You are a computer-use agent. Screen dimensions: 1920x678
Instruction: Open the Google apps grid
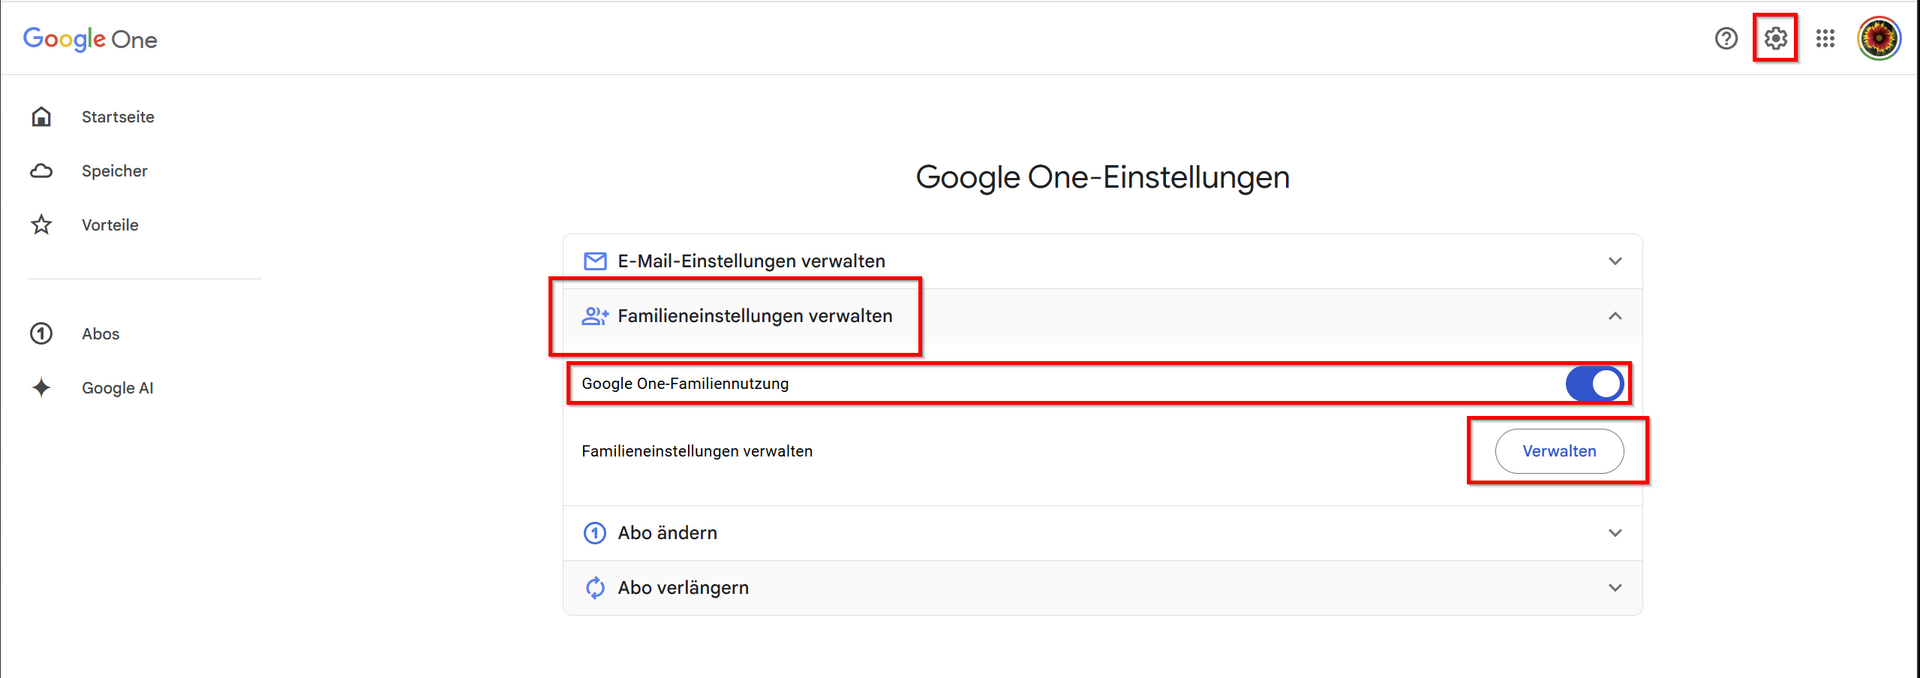tap(1825, 39)
